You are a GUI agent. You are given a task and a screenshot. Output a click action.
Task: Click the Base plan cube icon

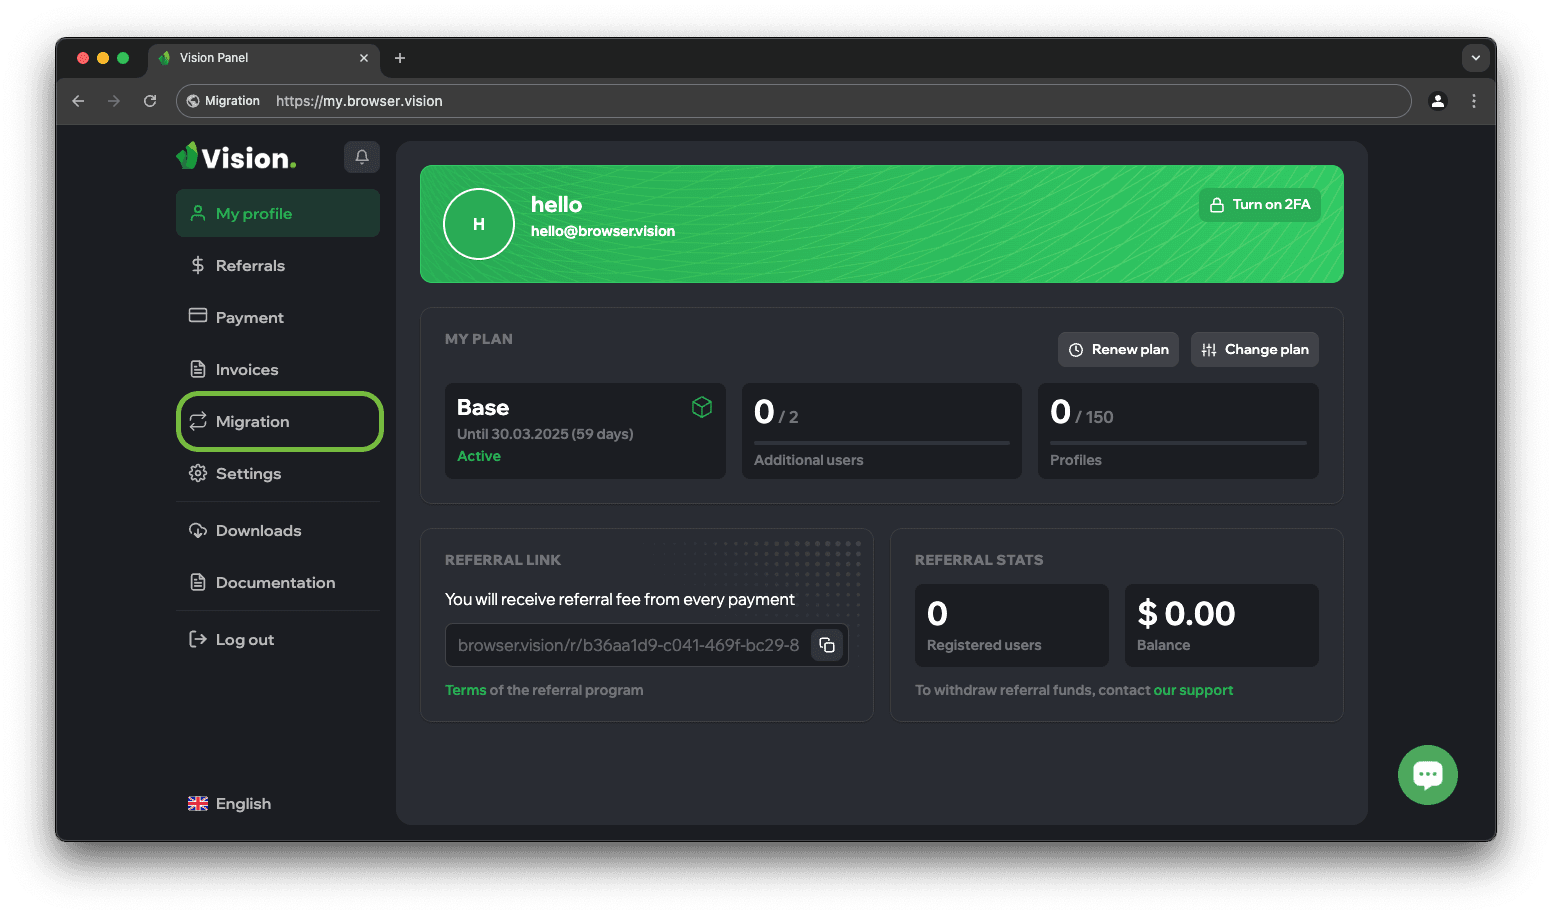coord(702,407)
